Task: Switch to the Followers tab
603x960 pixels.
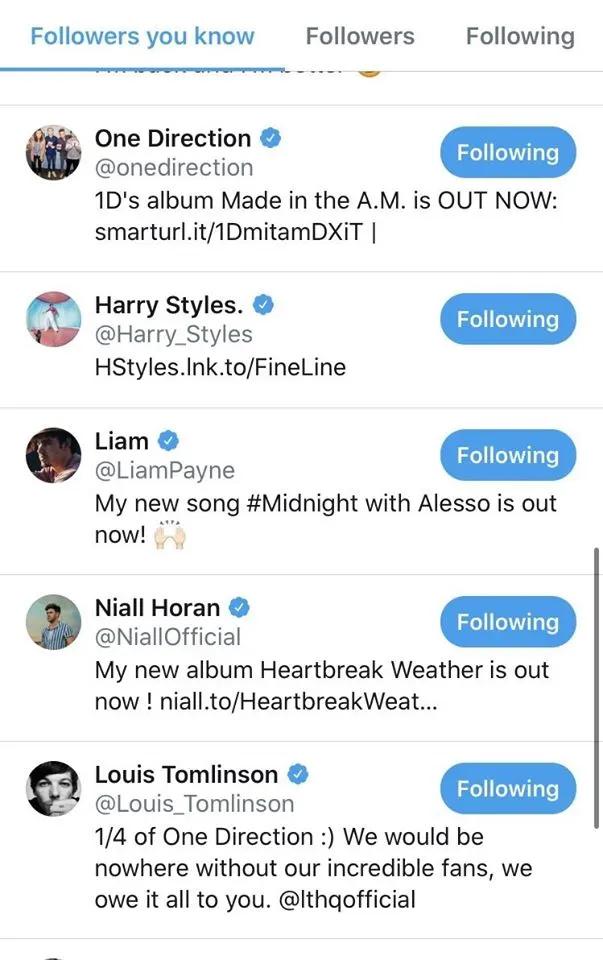Action: 360,37
